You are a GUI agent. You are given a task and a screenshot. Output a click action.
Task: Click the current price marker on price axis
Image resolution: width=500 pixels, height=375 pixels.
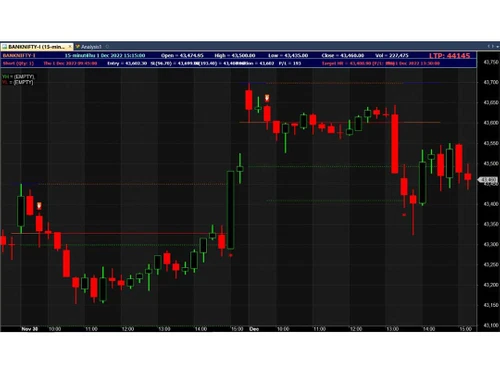point(488,180)
